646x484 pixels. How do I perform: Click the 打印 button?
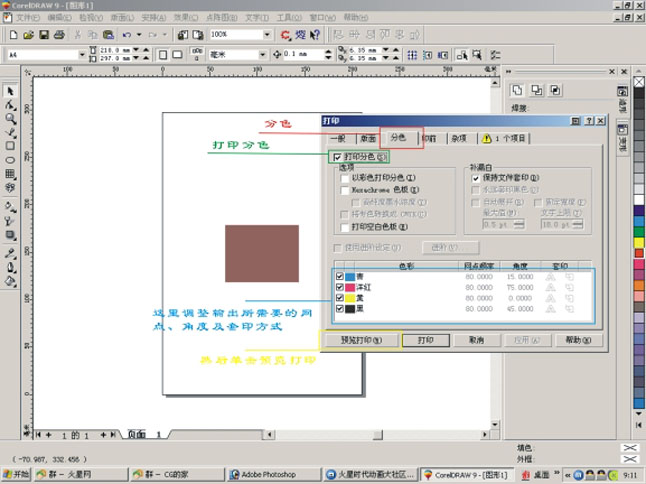click(x=426, y=340)
